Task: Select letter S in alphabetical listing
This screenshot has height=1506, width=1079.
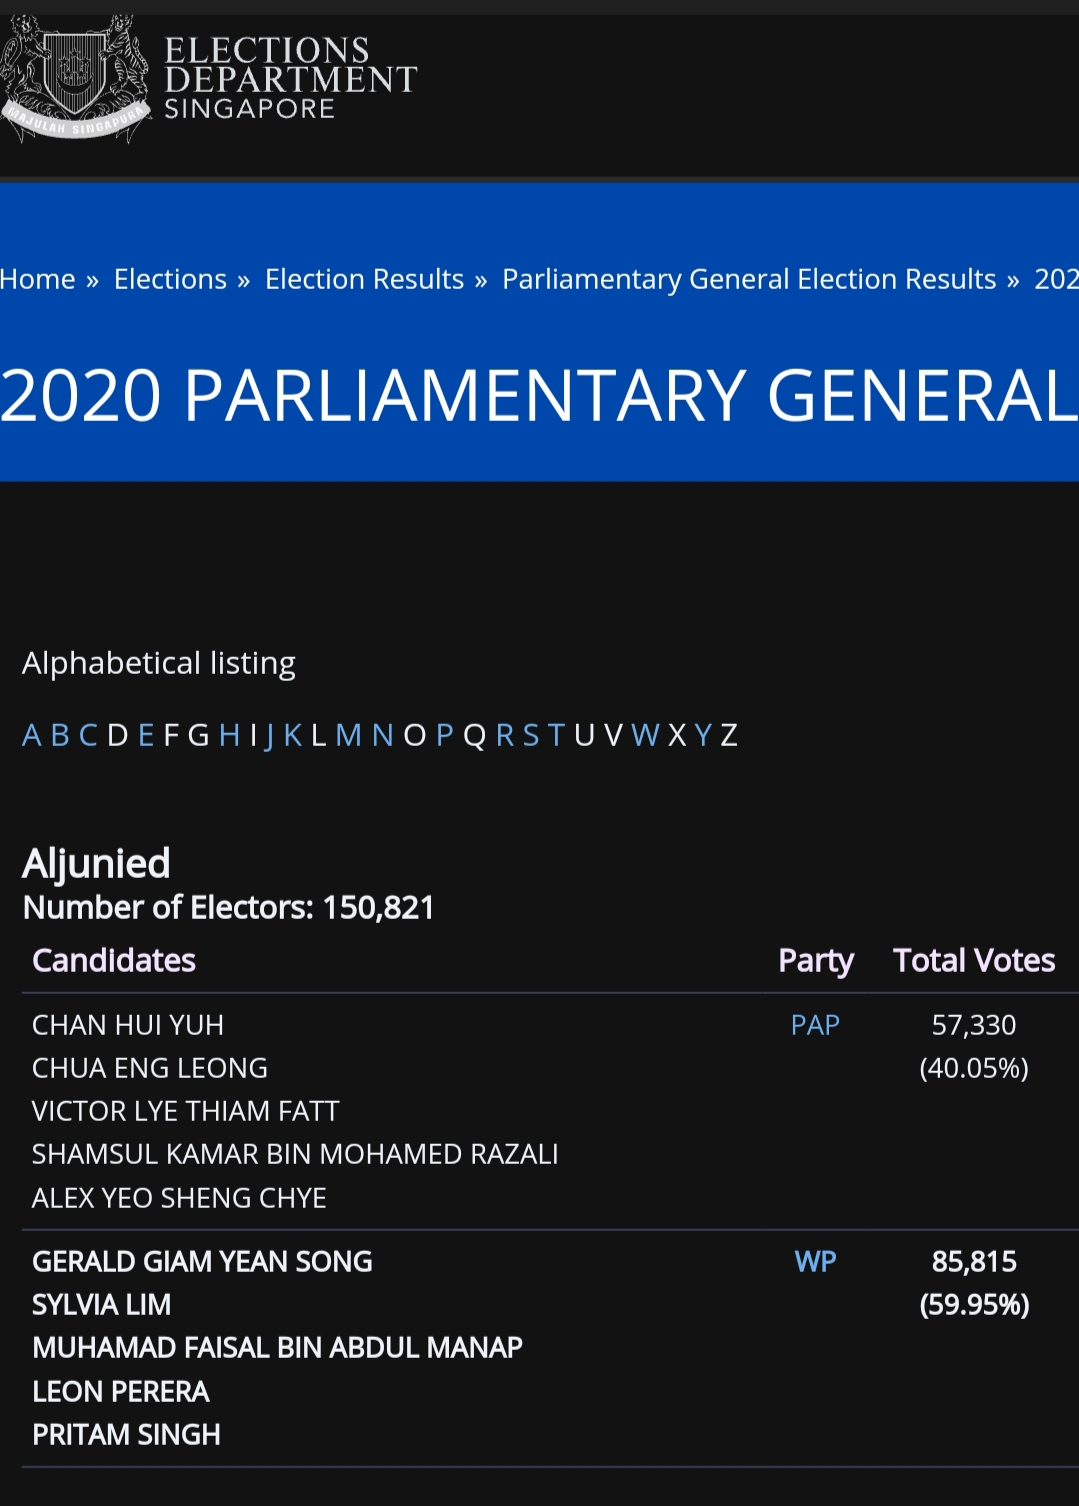Action: point(530,735)
